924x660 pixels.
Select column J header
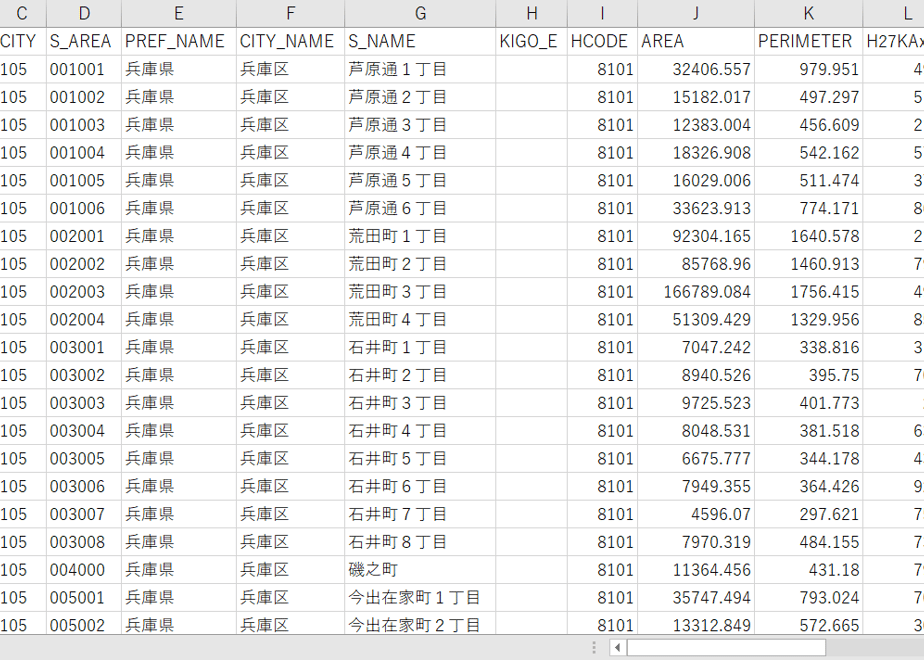pyautogui.click(x=696, y=13)
